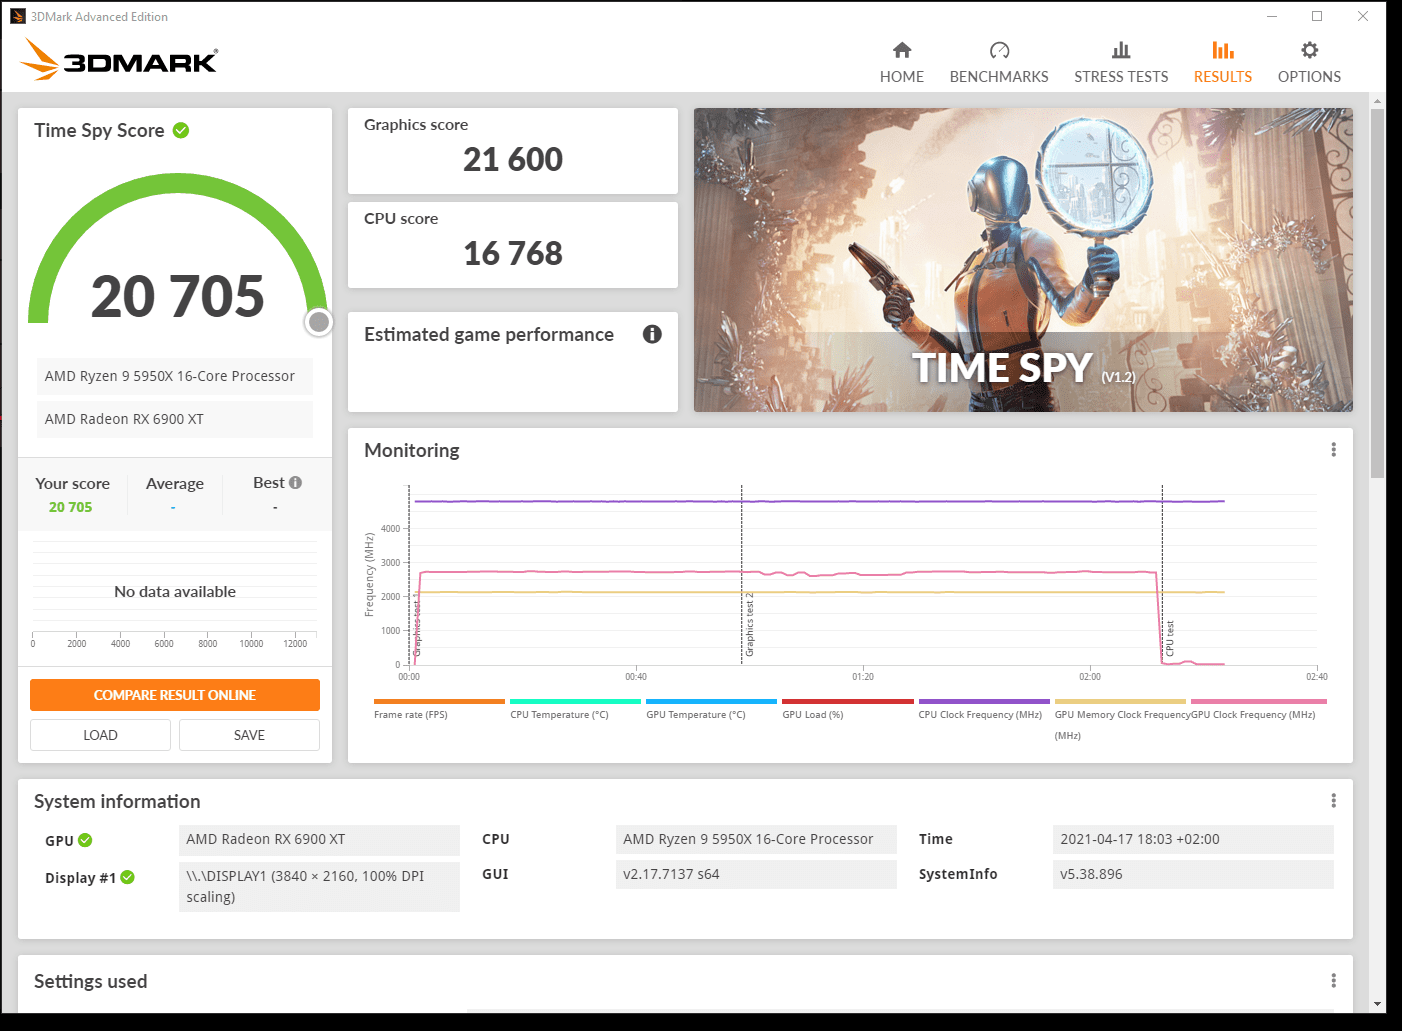Click AMD Radeon RX 6900 XT under score

coord(175,419)
